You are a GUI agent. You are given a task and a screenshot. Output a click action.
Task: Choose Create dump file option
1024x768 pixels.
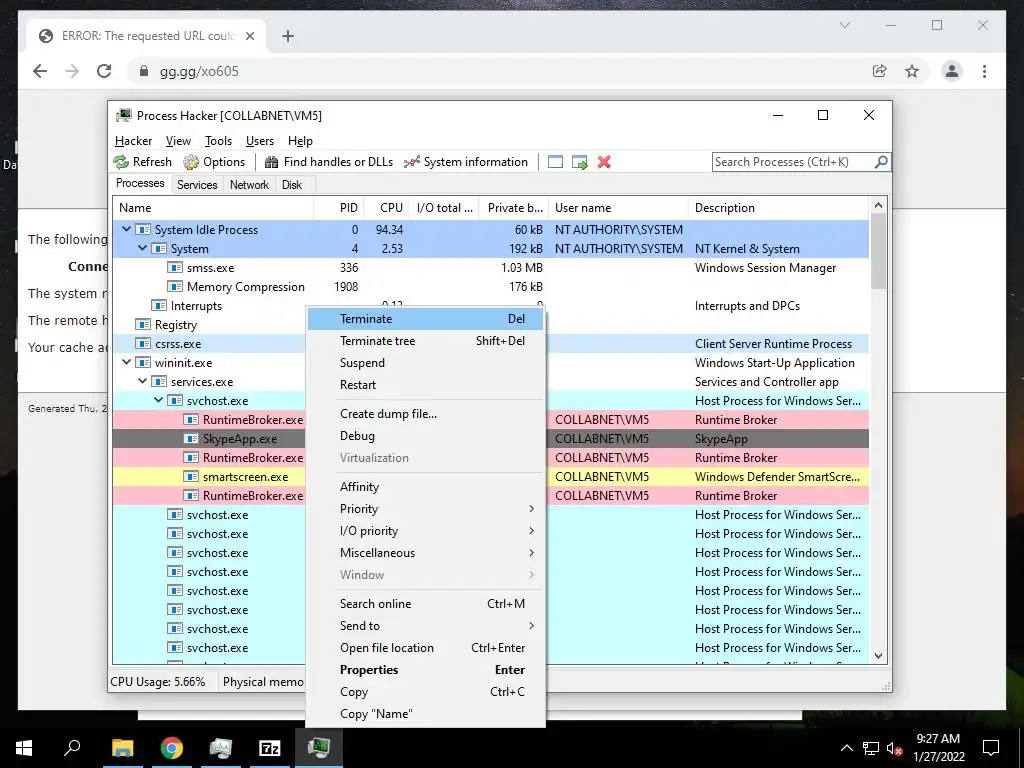(425, 414)
